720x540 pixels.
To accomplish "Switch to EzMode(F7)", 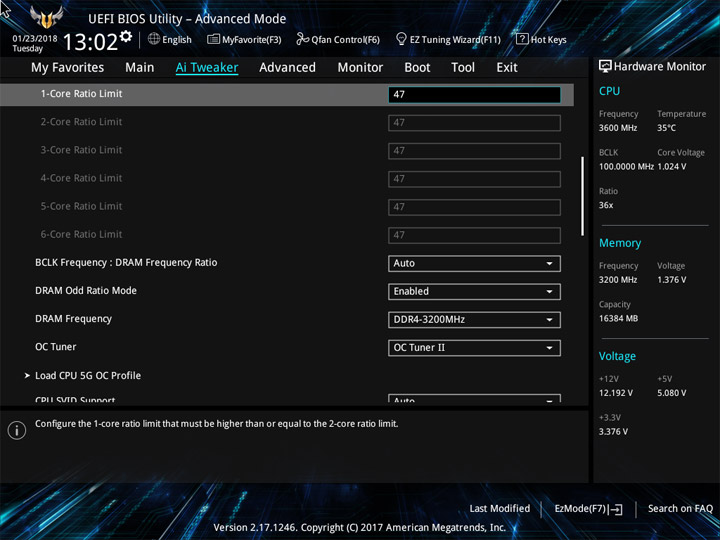I will 588,509.
